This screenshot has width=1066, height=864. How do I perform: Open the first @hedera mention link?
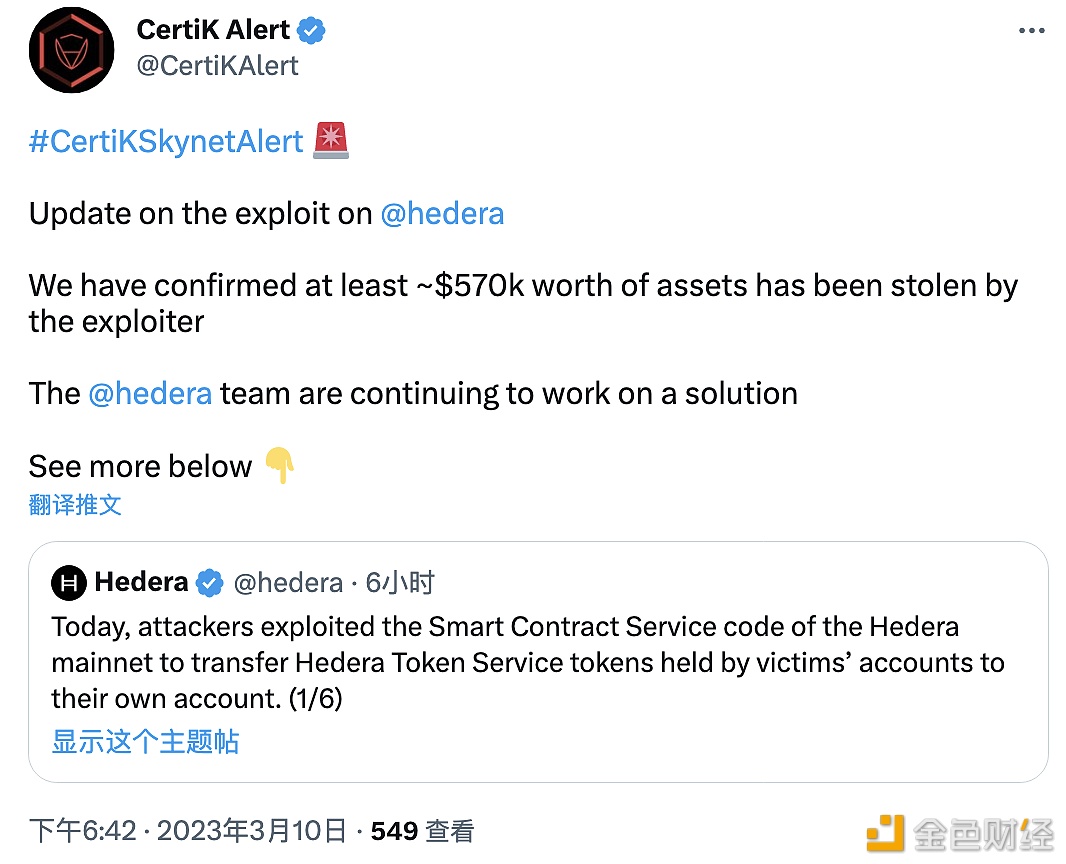tap(443, 213)
